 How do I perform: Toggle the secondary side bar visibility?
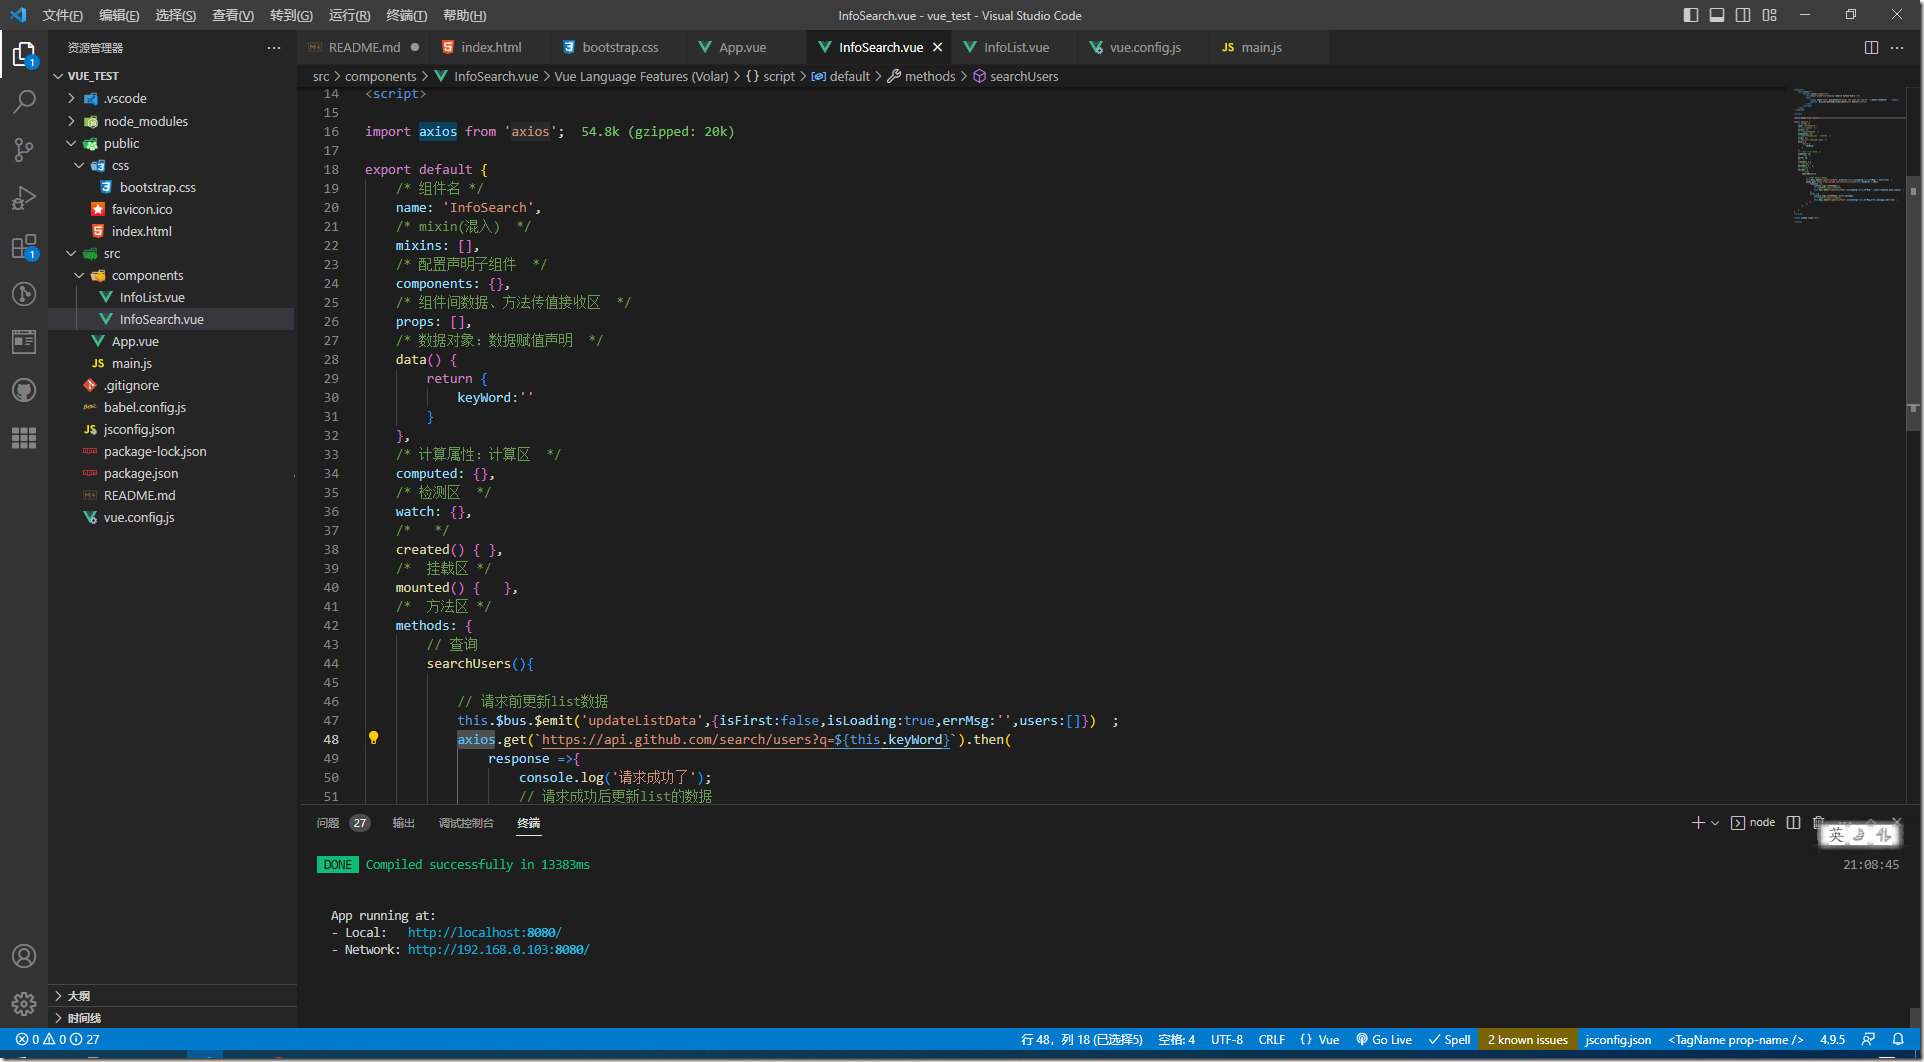(1743, 15)
